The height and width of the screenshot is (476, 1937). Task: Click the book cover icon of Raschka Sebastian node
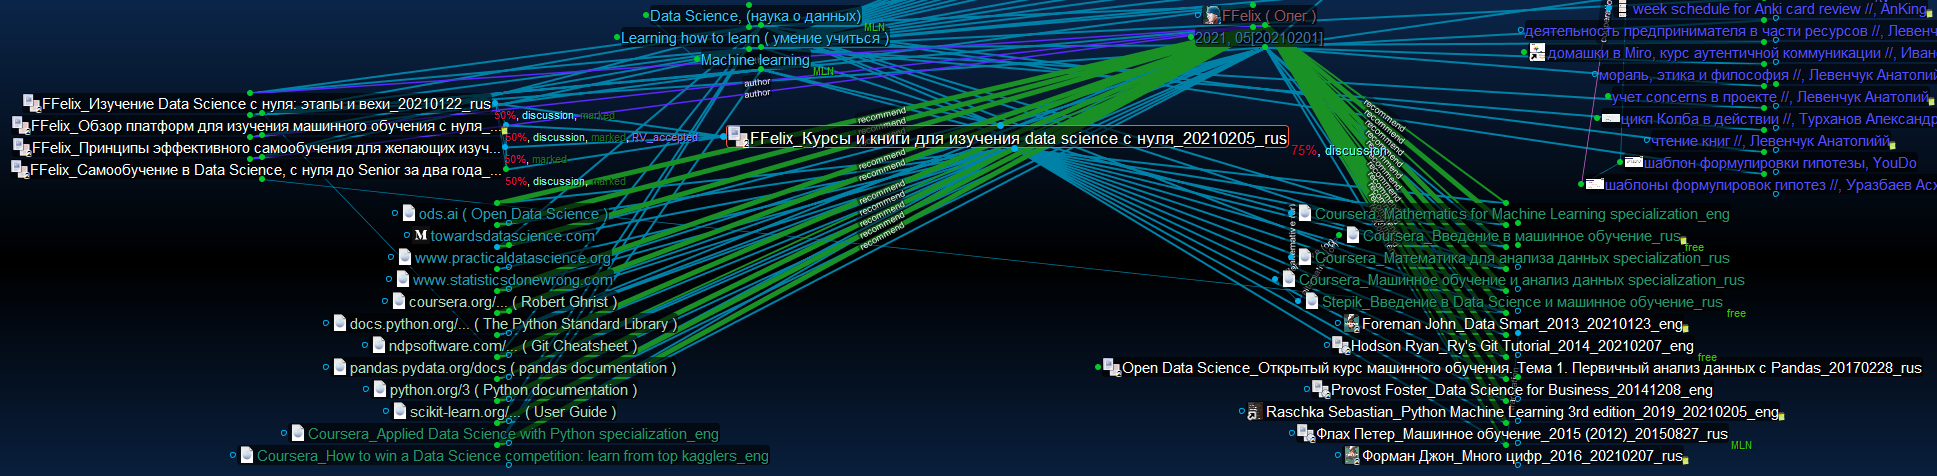pyautogui.click(x=1255, y=411)
